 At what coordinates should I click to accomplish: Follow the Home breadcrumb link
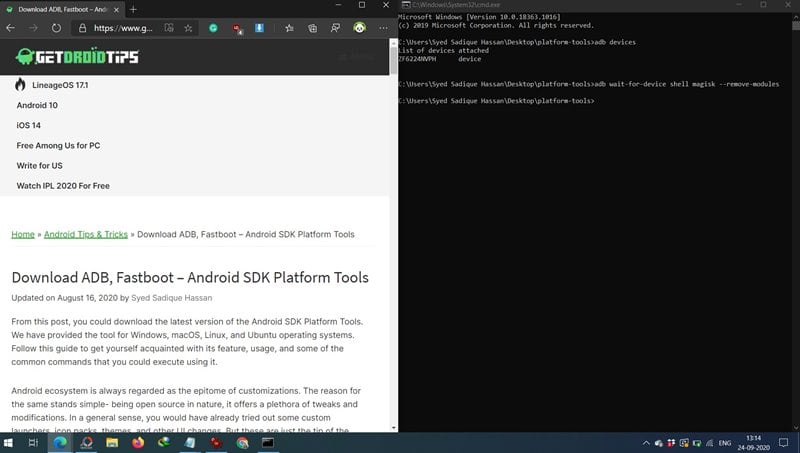[x=23, y=234]
